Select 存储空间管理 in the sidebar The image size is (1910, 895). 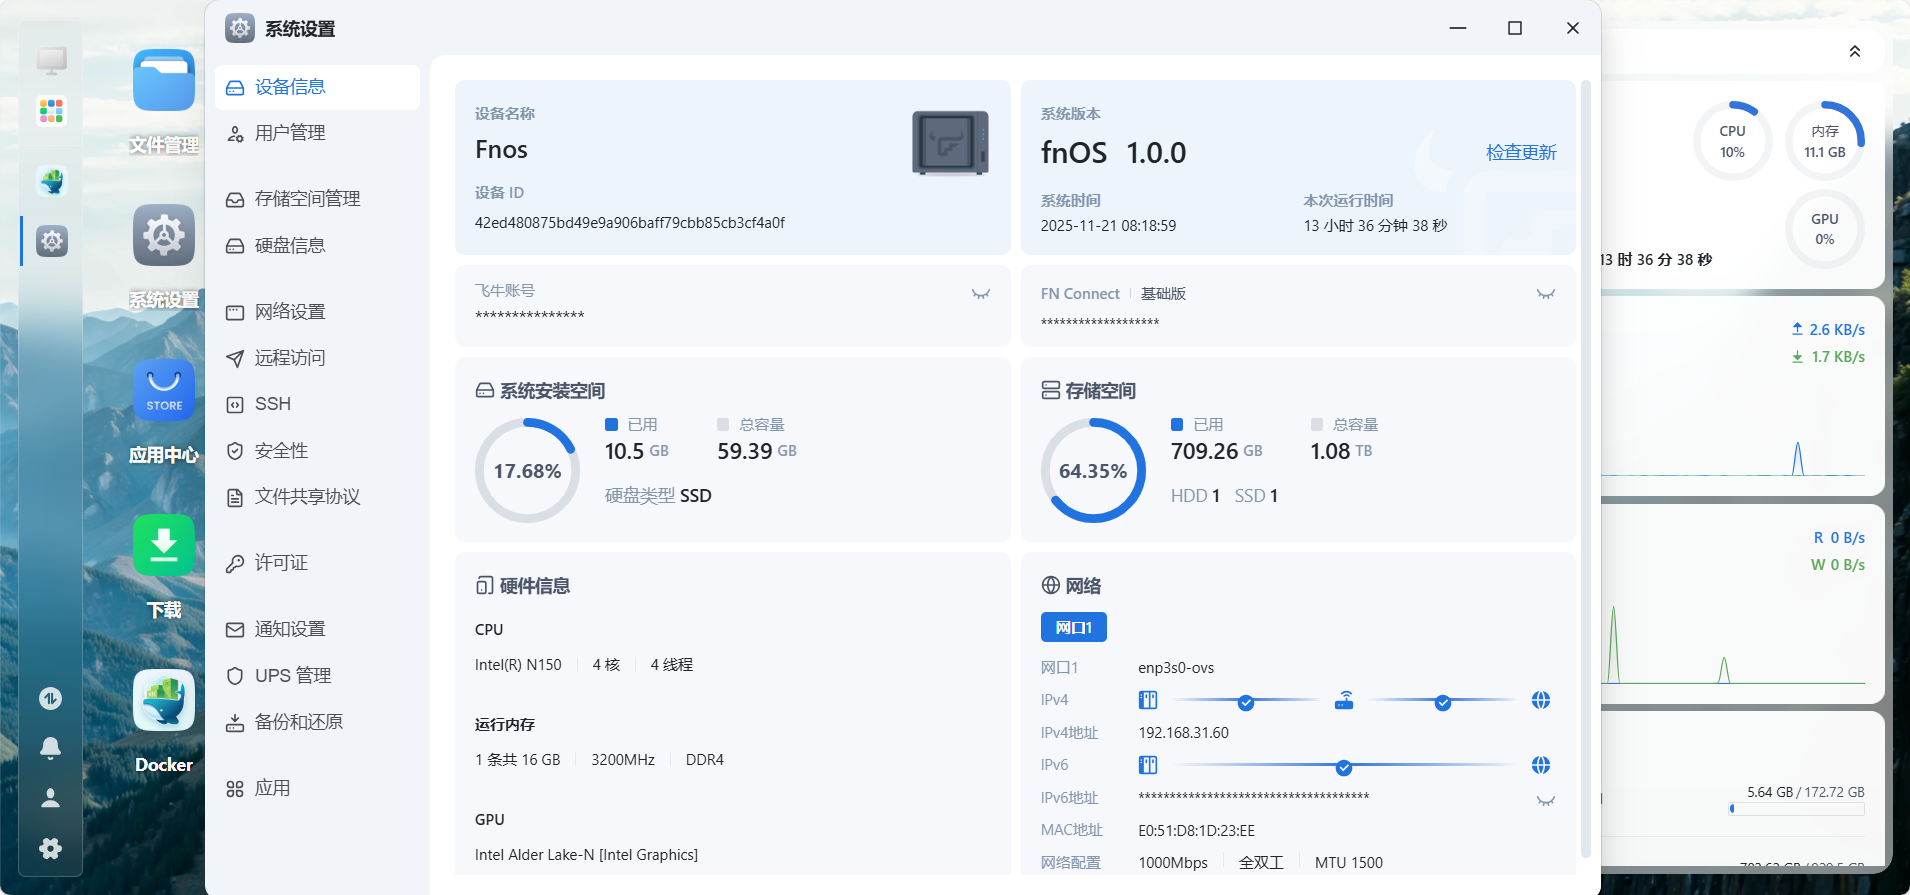[x=307, y=199]
